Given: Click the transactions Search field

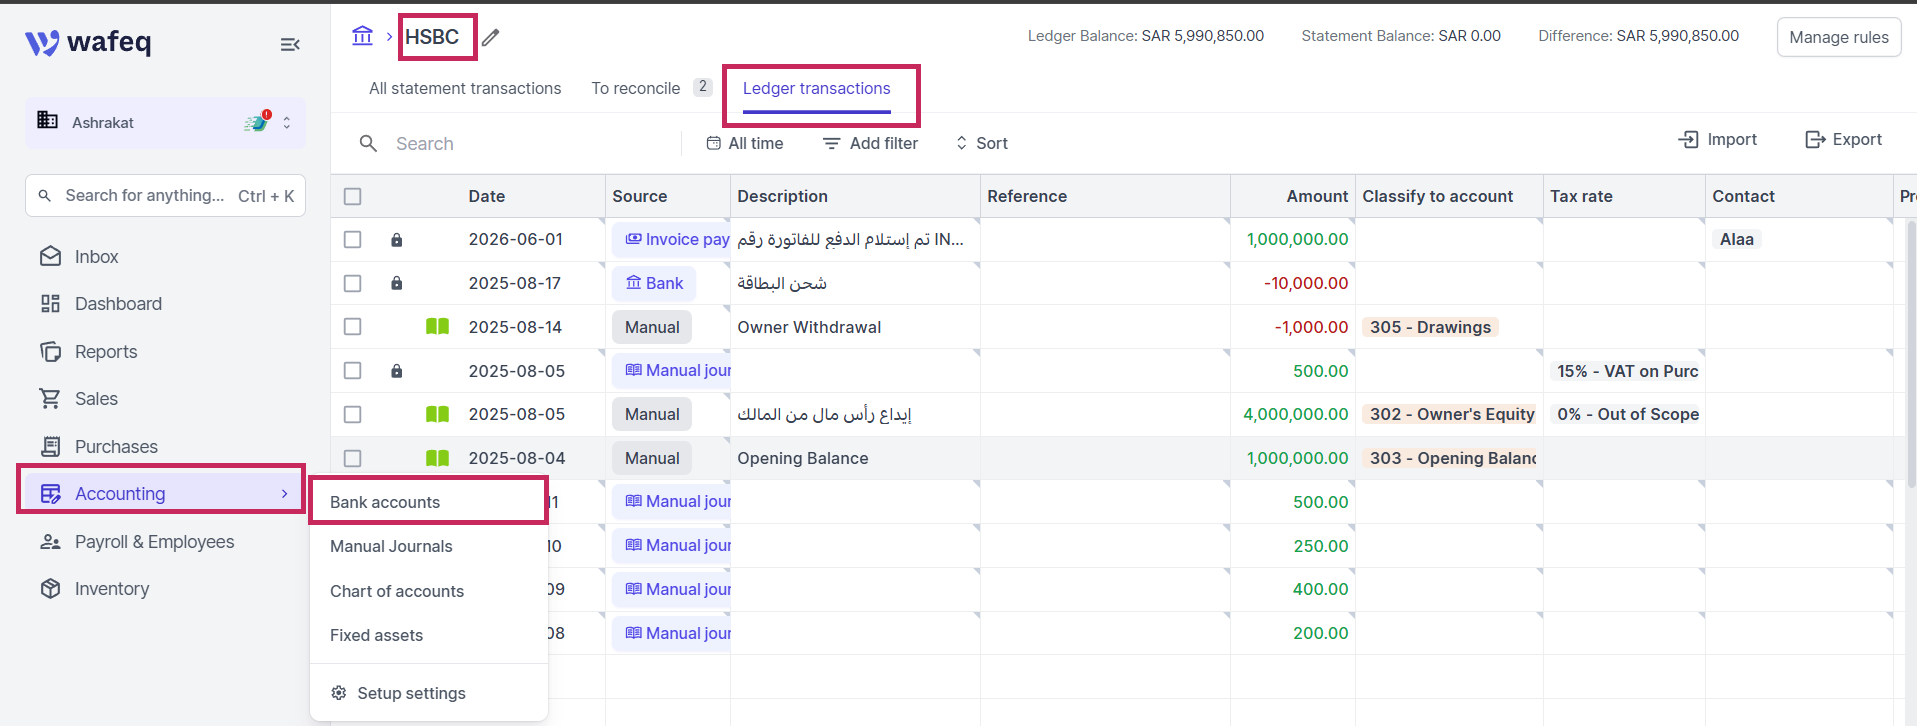Looking at the screenshot, I should [x=520, y=144].
